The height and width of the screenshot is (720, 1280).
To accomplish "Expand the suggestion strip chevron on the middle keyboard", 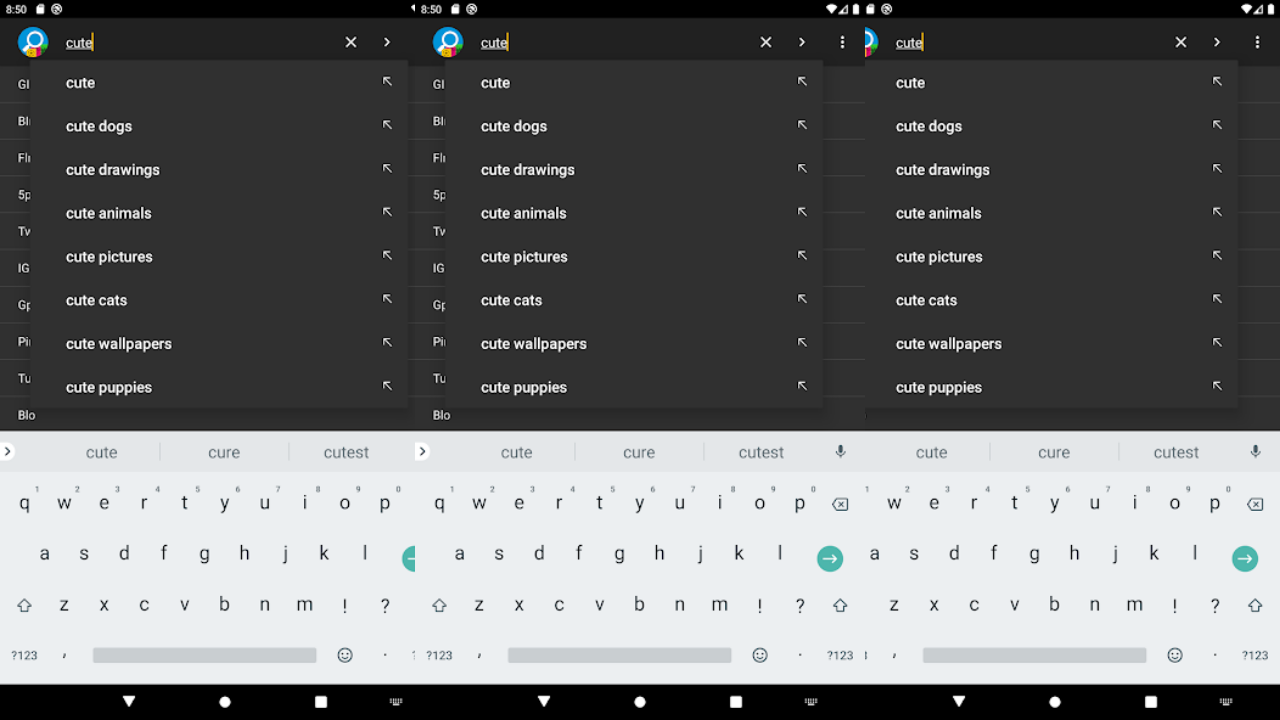I will tap(422, 452).
